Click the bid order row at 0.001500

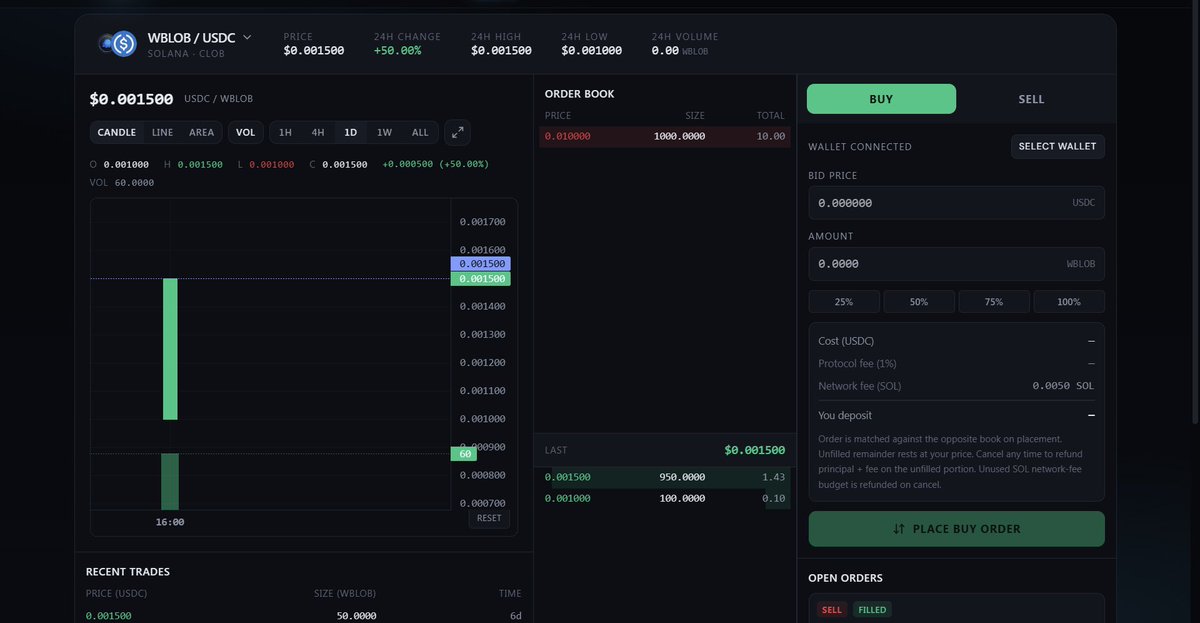pos(665,477)
